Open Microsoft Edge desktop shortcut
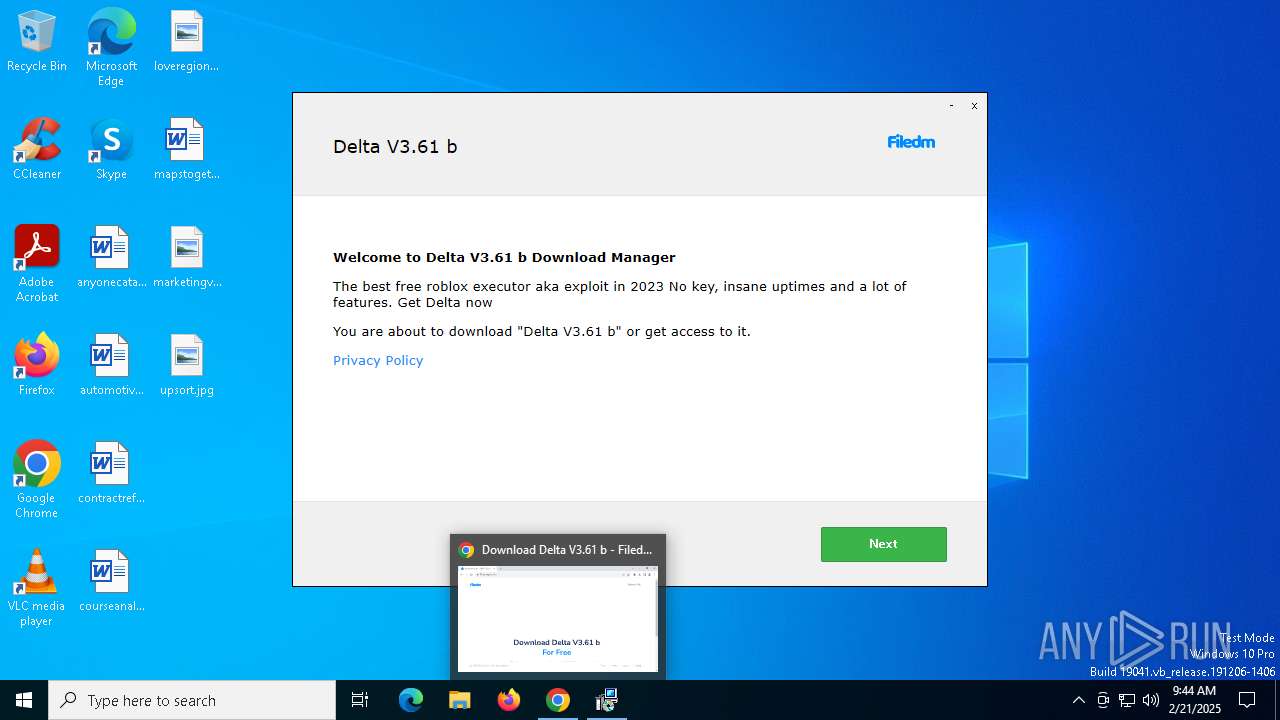Viewport: 1280px width, 720px height. coord(111,48)
